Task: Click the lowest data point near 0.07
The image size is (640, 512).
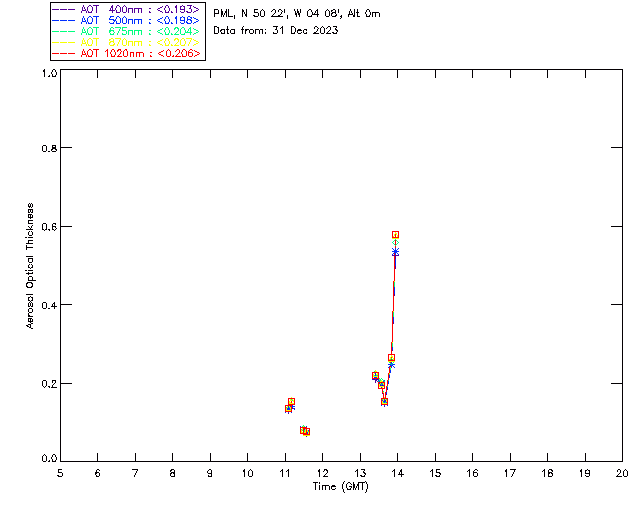Action: (307, 432)
